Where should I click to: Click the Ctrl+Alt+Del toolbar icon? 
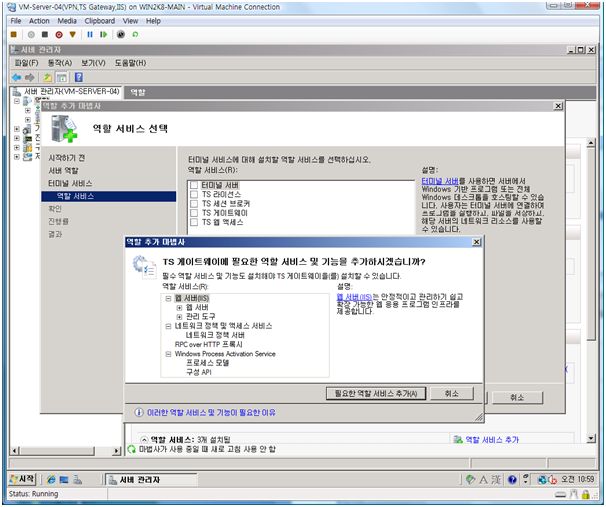[x=14, y=34]
